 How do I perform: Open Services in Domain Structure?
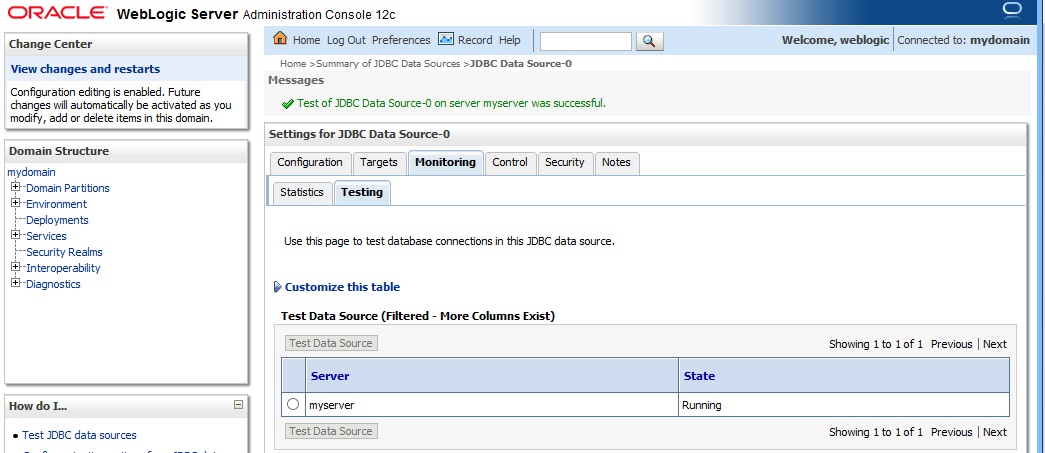coord(46,236)
